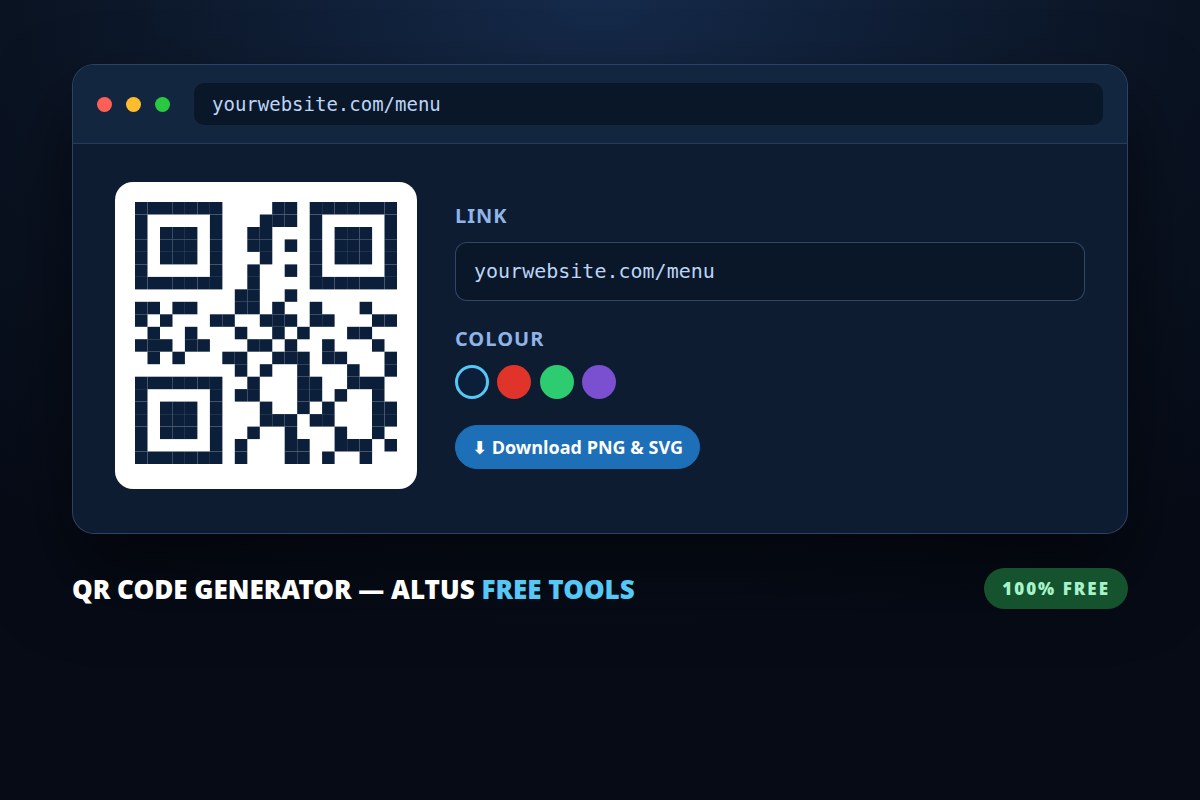Image resolution: width=1200 pixels, height=800 pixels.
Task: Click the yellow minimize window dot
Action: (x=133, y=104)
